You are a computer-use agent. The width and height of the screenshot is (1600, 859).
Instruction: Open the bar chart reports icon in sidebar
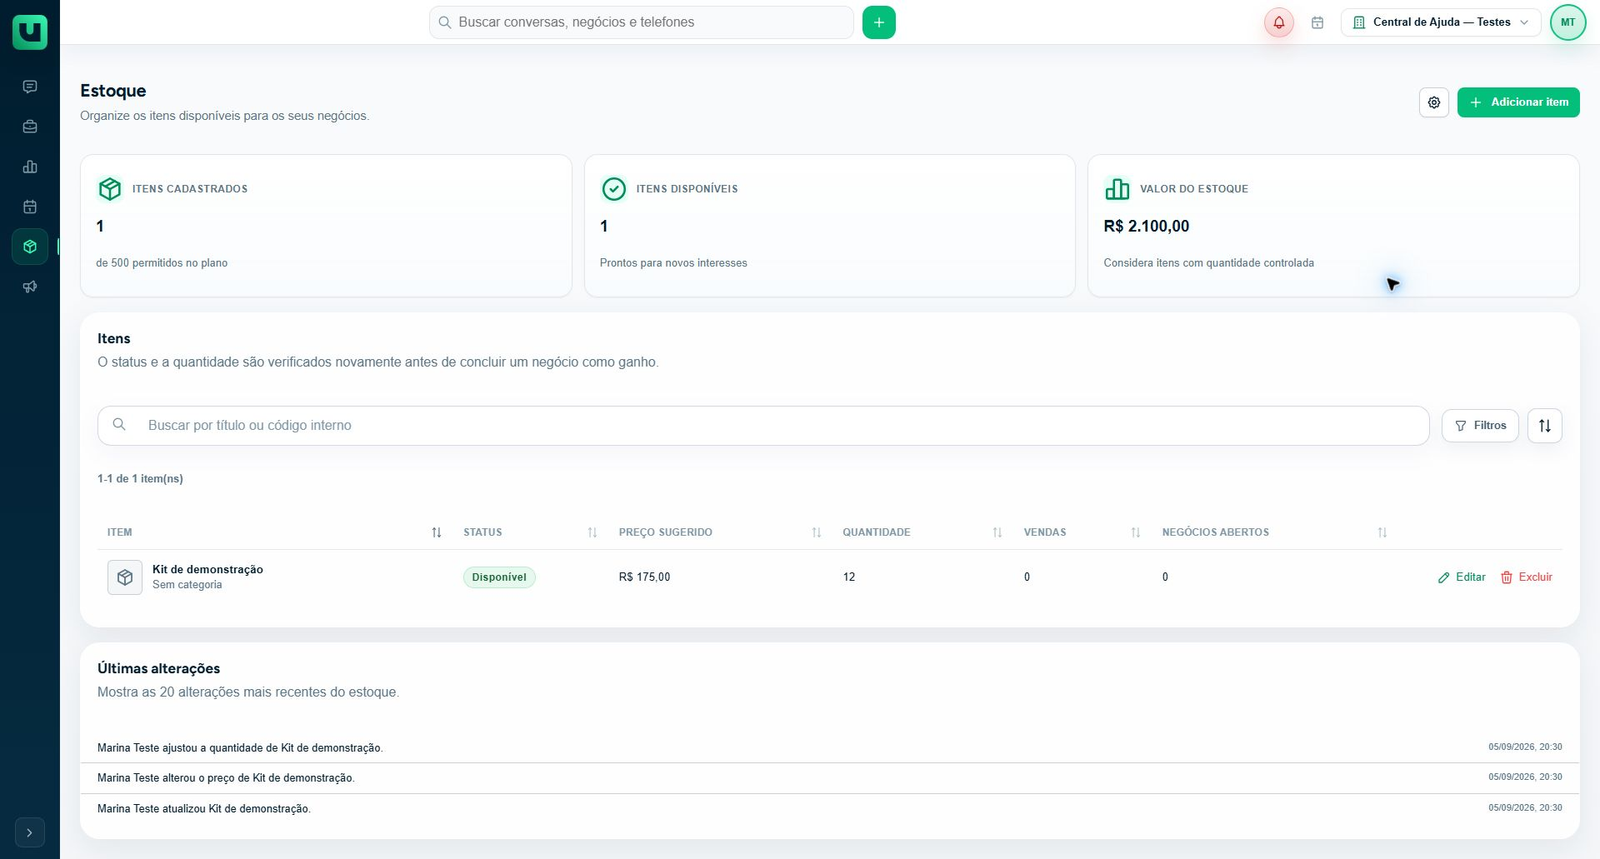point(30,167)
